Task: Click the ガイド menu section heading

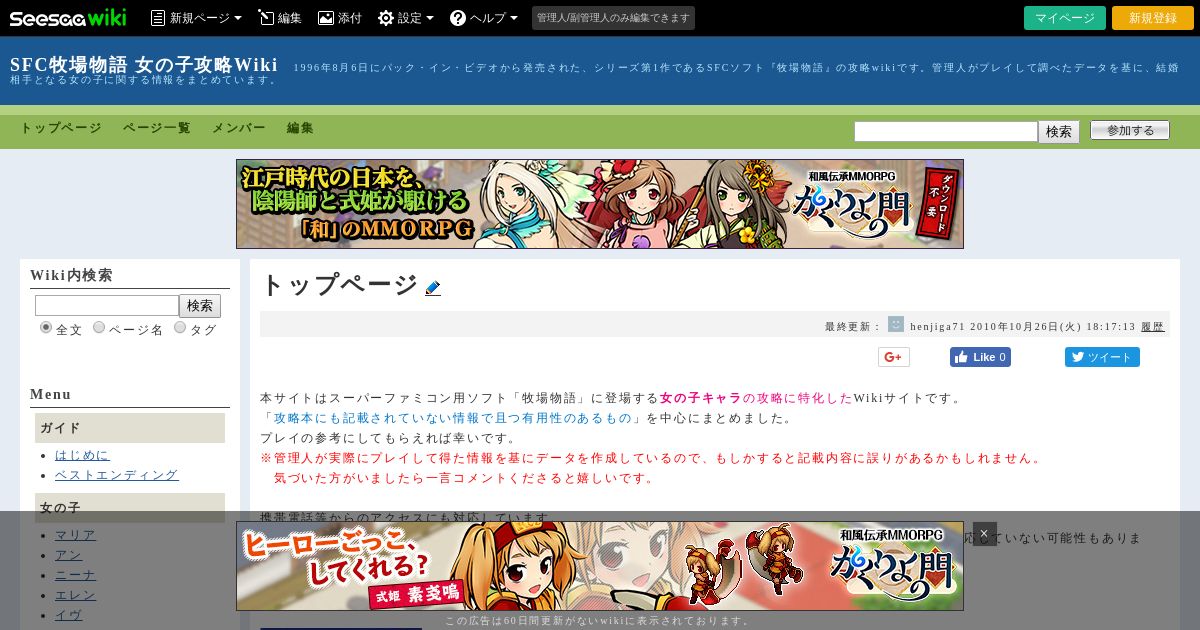Action: (130, 428)
